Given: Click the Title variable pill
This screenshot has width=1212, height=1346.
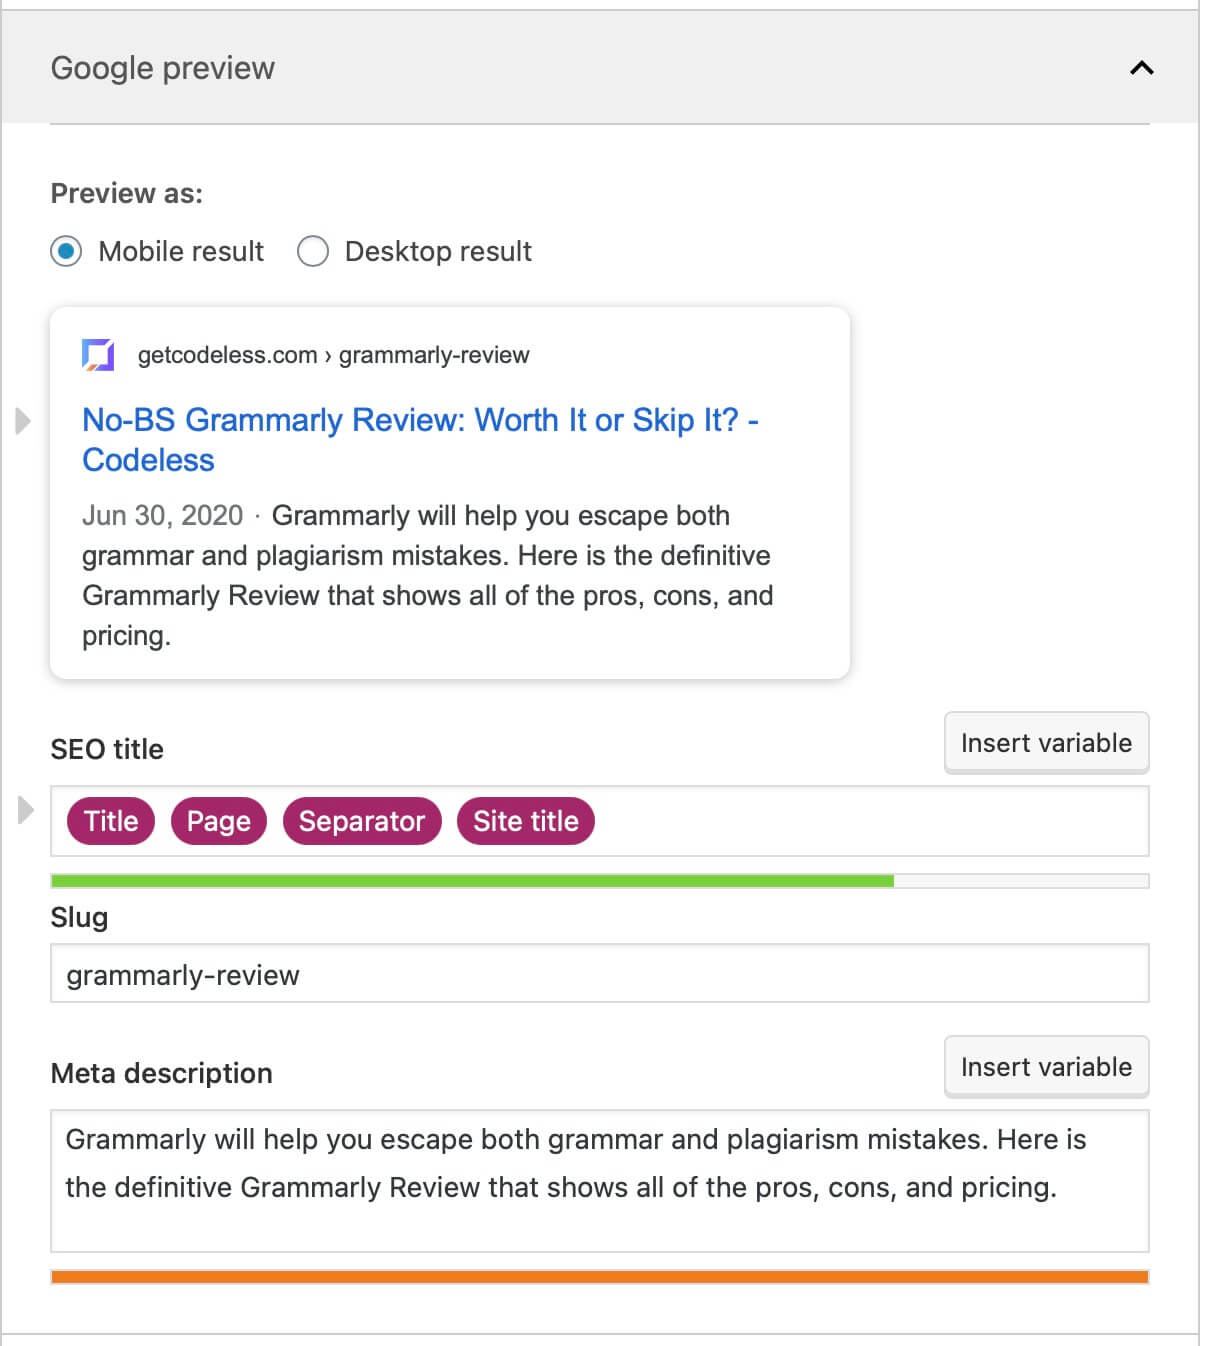Looking at the screenshot, I should [110, 821].
